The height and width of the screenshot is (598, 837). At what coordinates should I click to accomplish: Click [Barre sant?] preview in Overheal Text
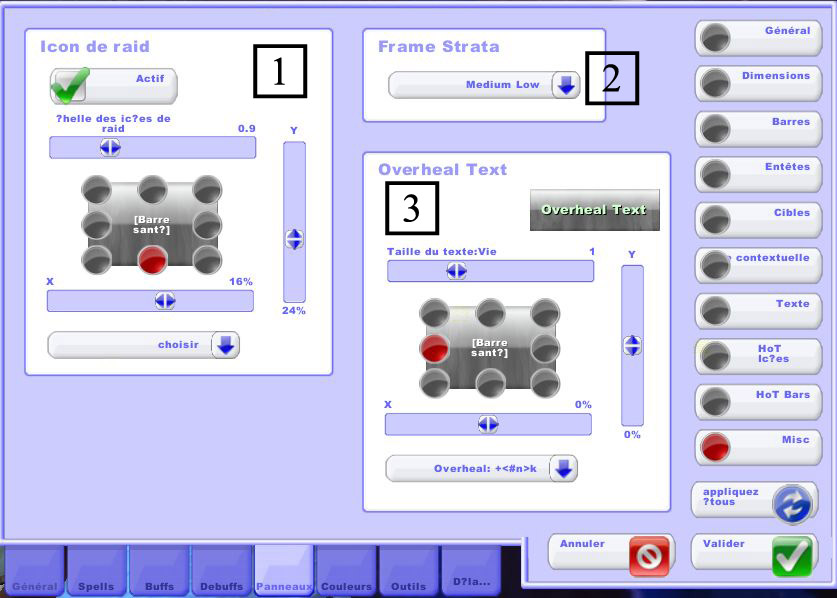[x=489, y=348]
